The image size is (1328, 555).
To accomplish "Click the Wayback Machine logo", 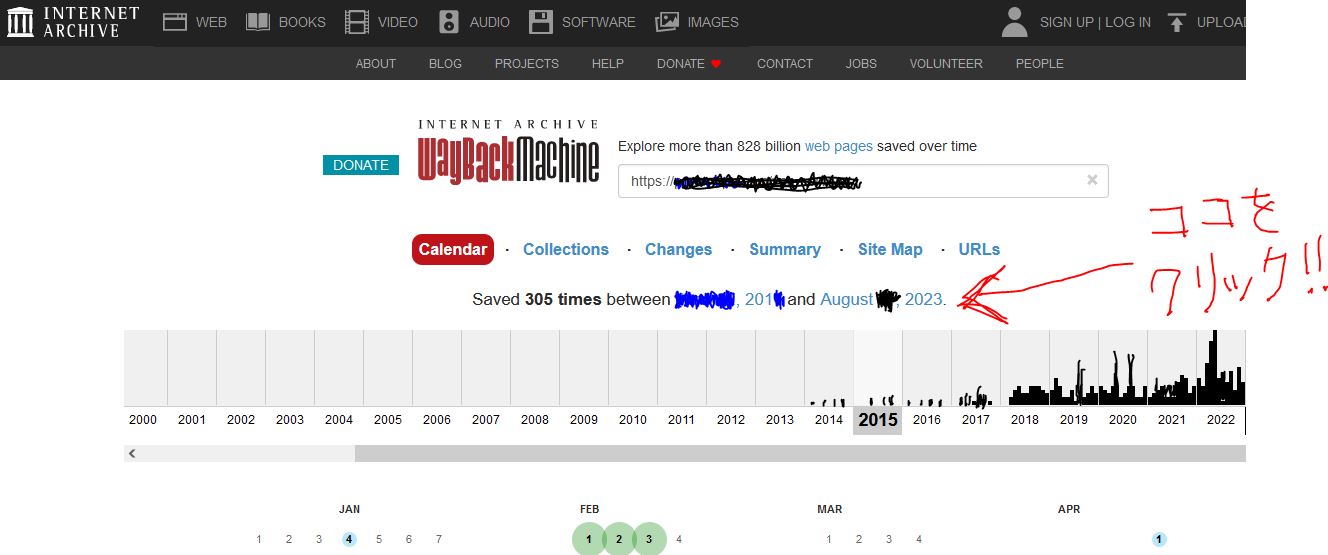I will click(509, 152).
